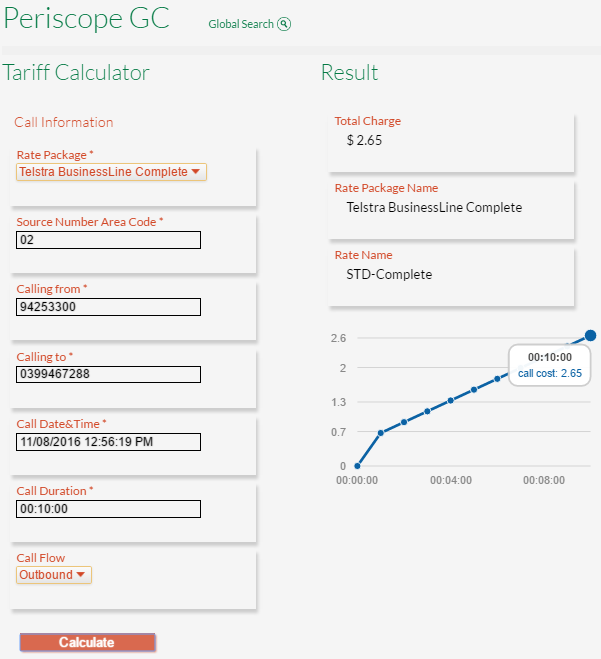Screen dimensions: 601x659
Task: Click the Call Information section label
Action: 64,122
